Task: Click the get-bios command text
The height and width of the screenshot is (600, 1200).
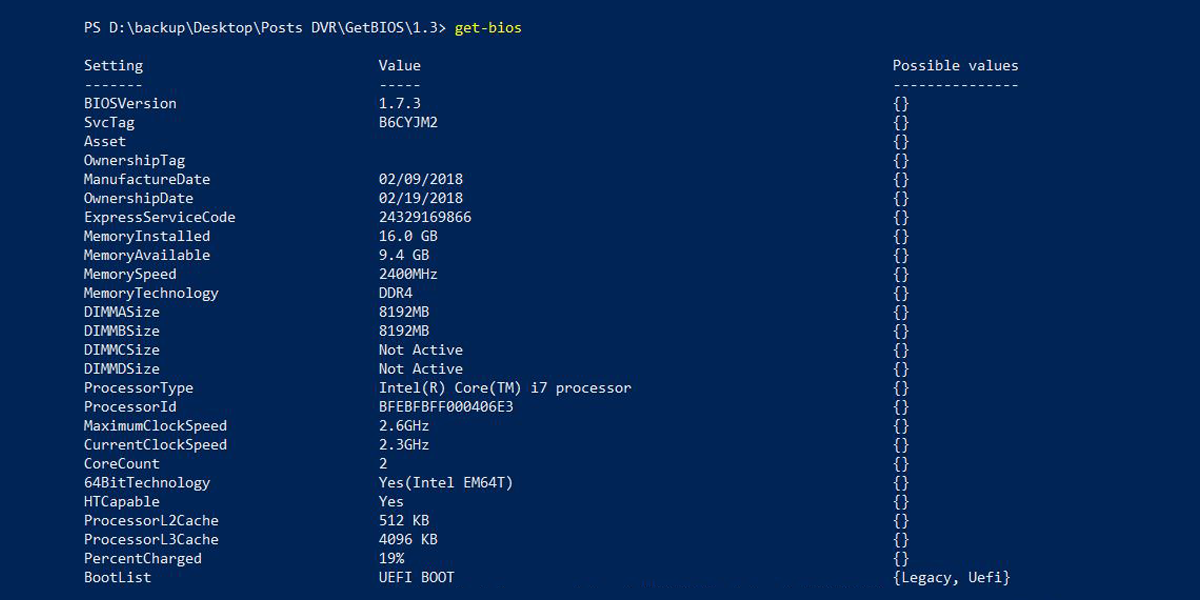Action: click(x=488, y=28)
